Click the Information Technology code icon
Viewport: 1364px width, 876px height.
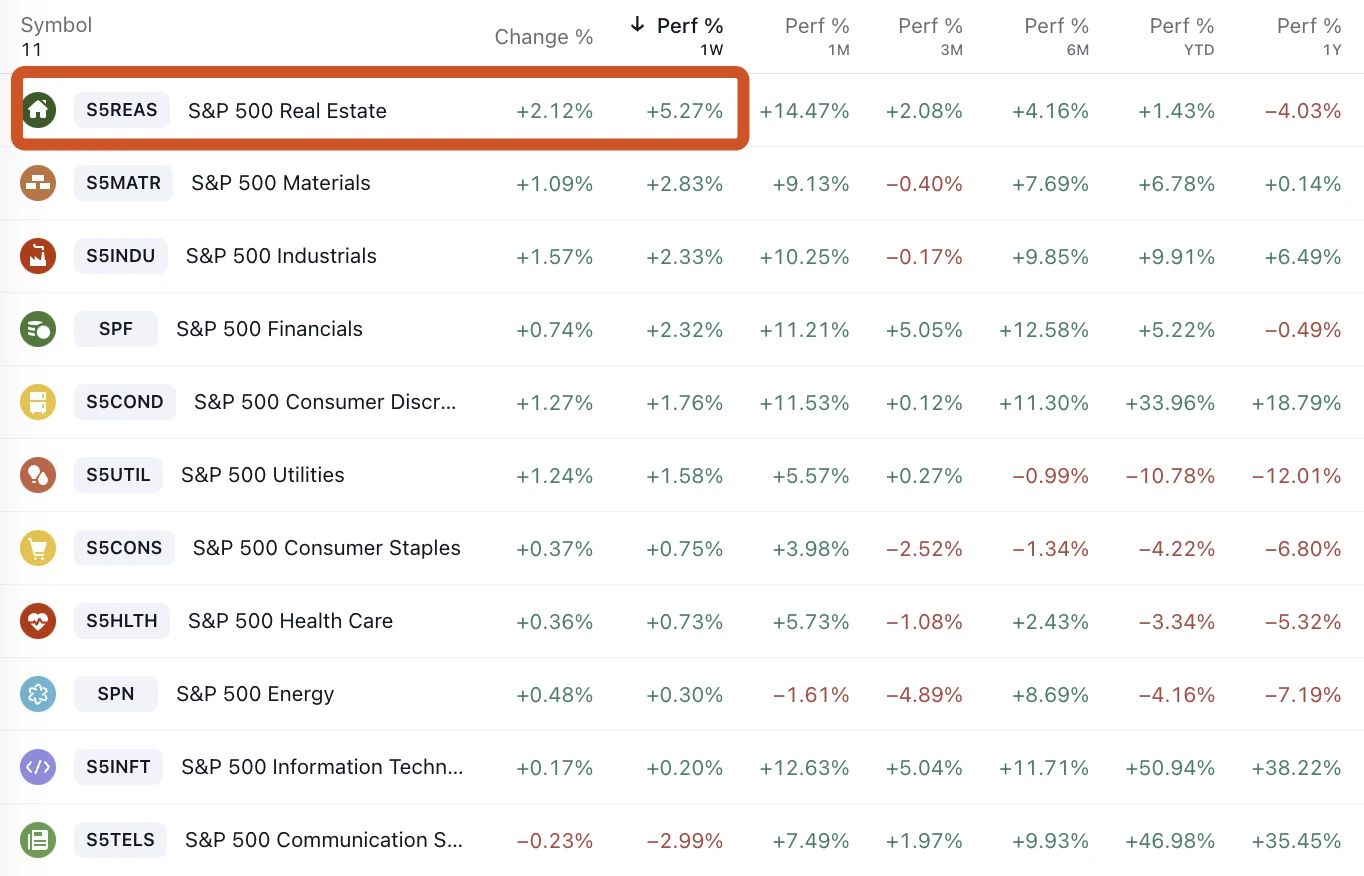(x=38, y=767)
